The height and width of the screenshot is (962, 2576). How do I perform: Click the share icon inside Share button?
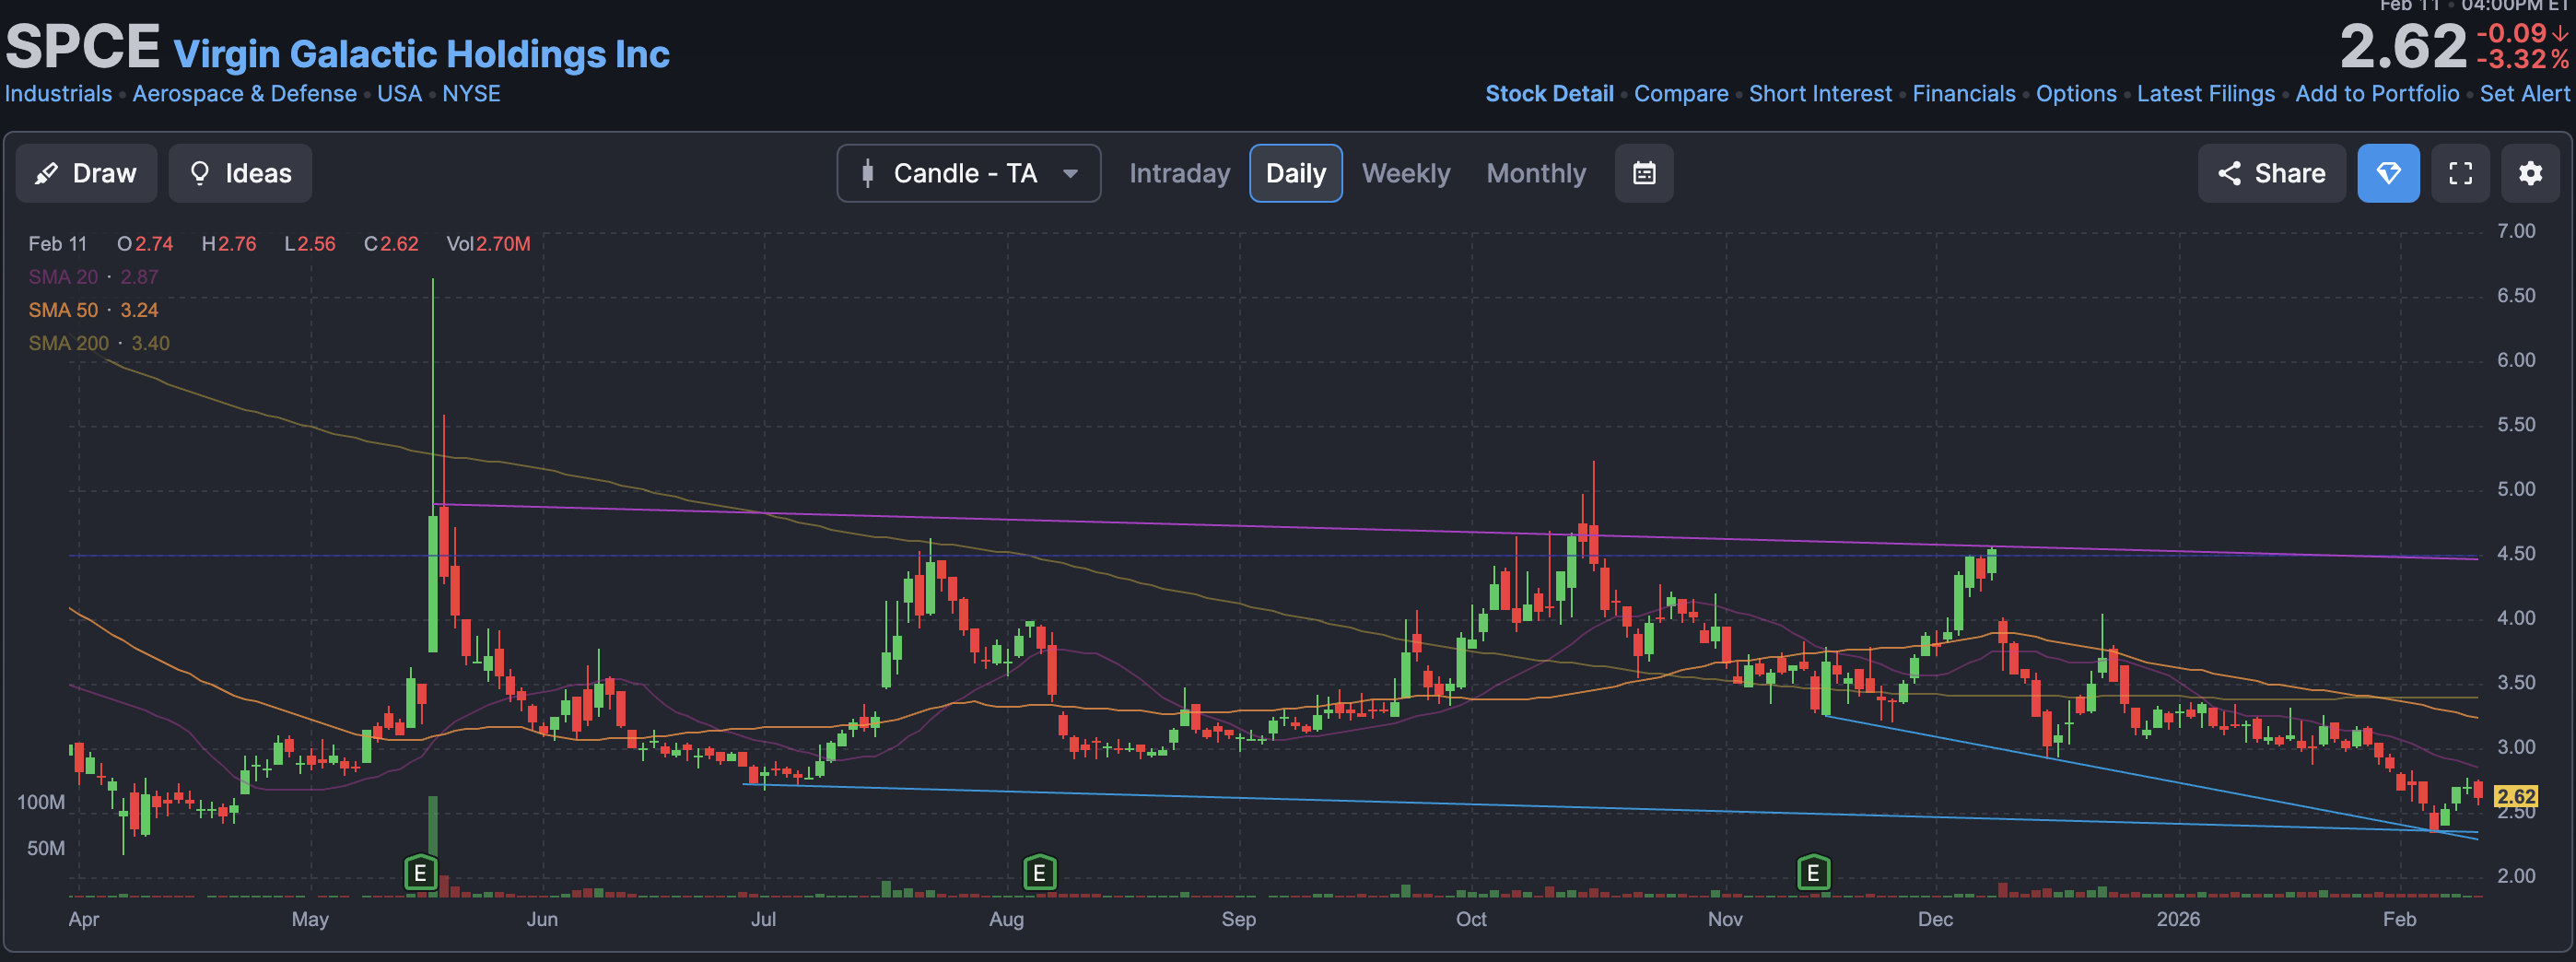pos(2229,173)
